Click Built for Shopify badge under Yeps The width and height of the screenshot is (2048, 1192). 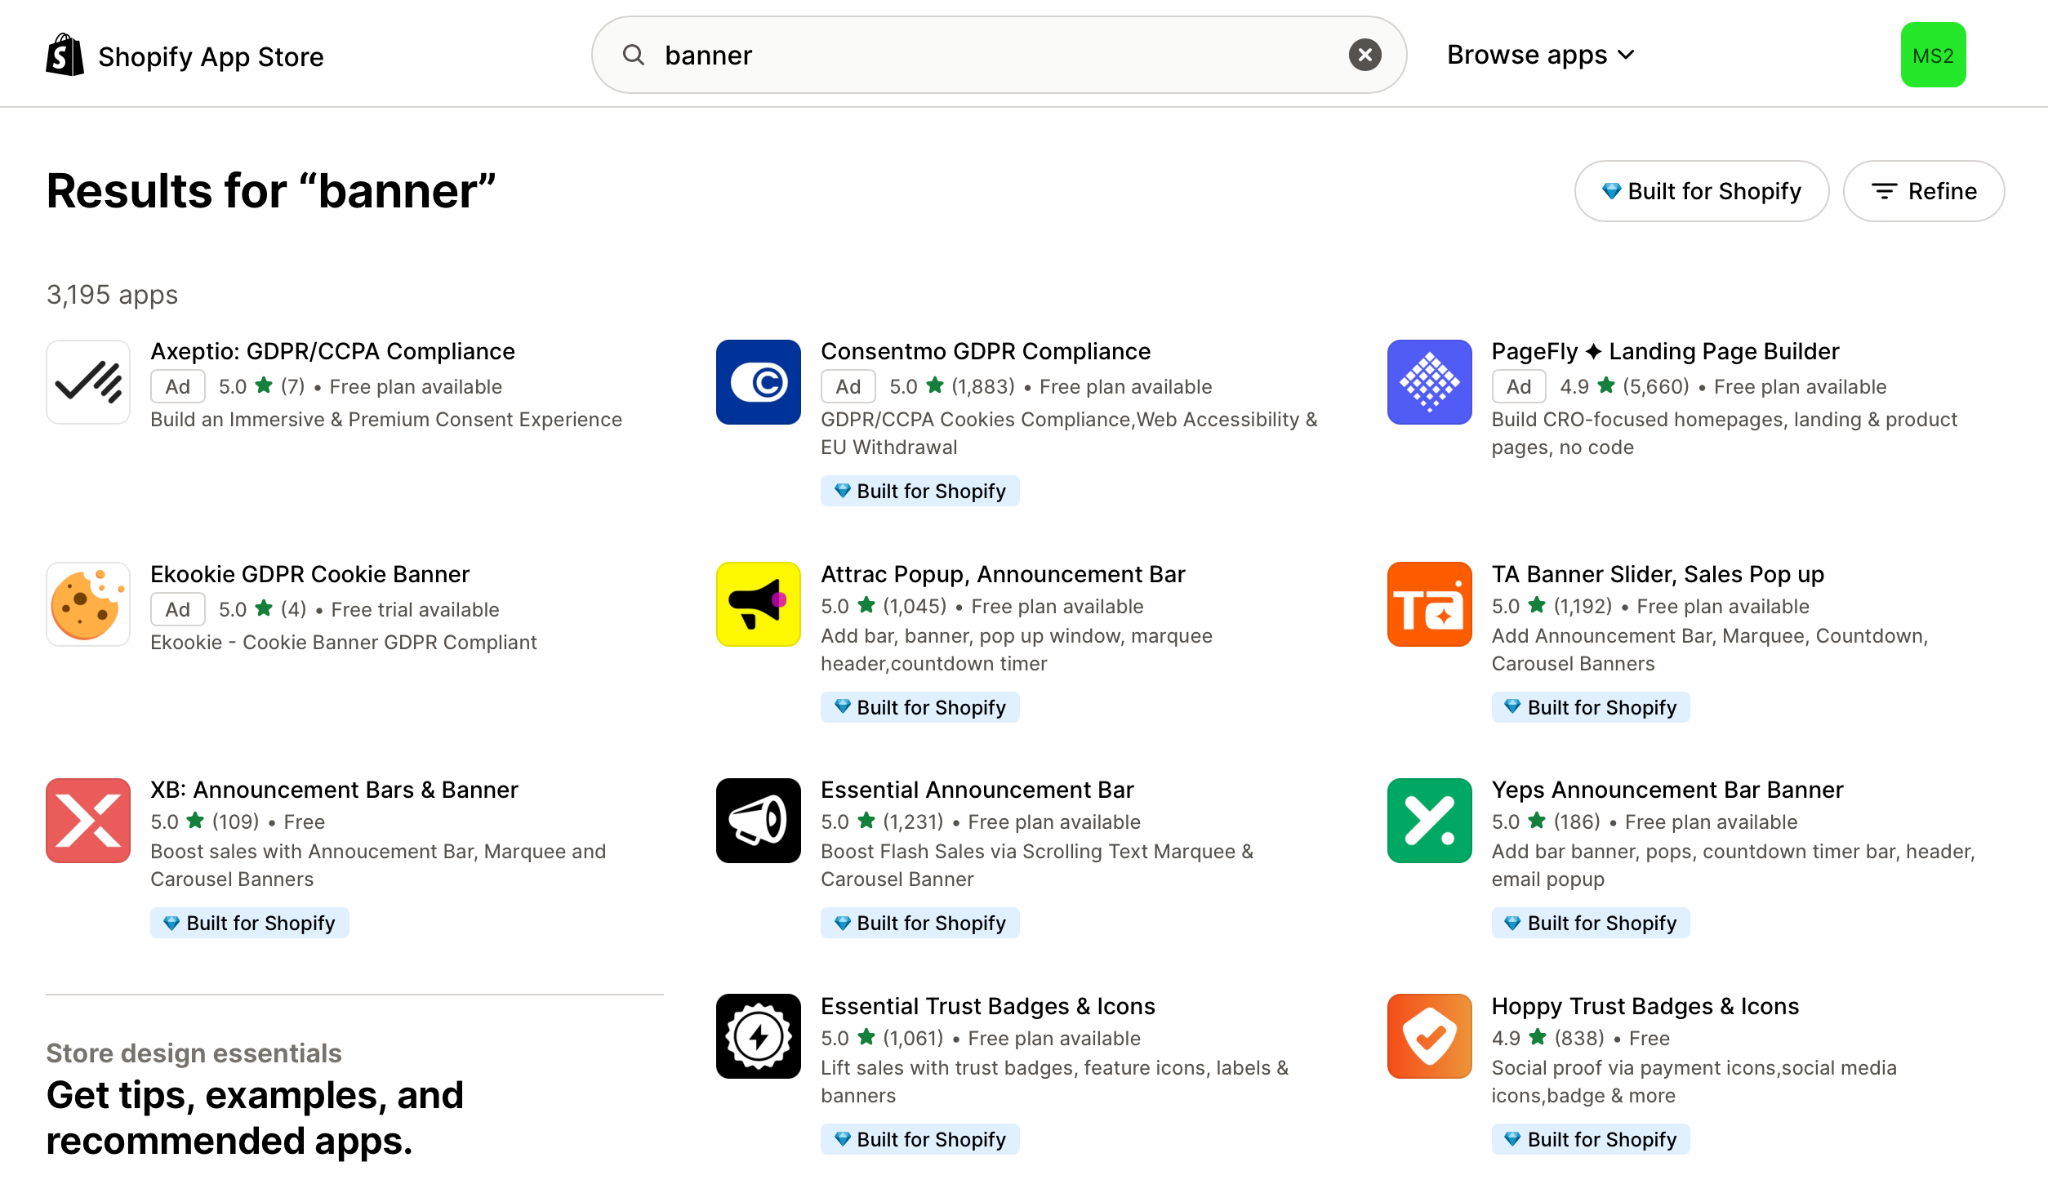tap(1590, 923)
